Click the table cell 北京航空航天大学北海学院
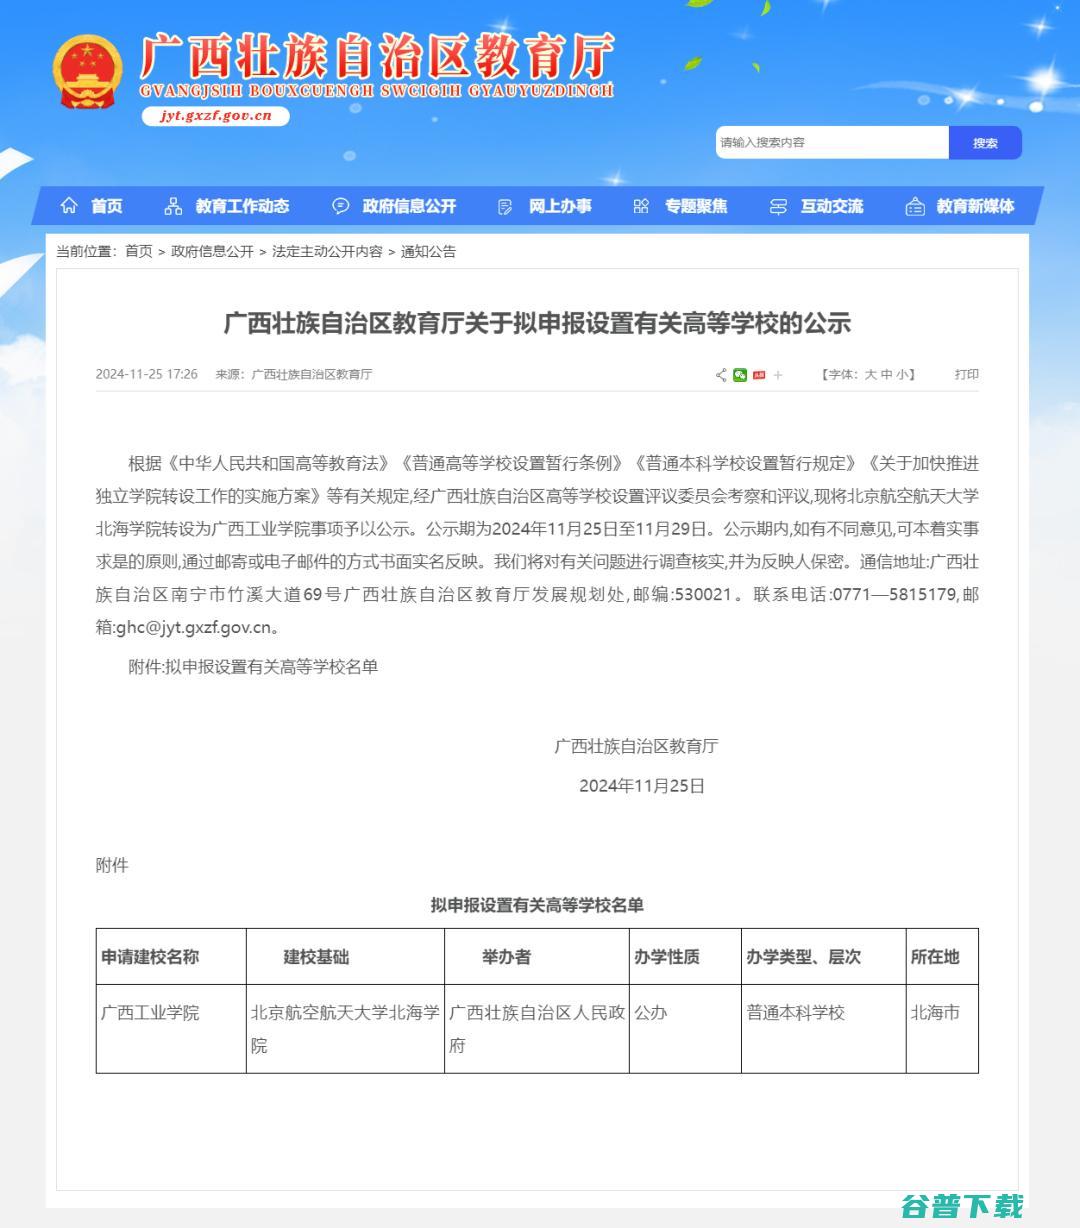This screenshot has height=1228, width=1080. coord(345,1029)
